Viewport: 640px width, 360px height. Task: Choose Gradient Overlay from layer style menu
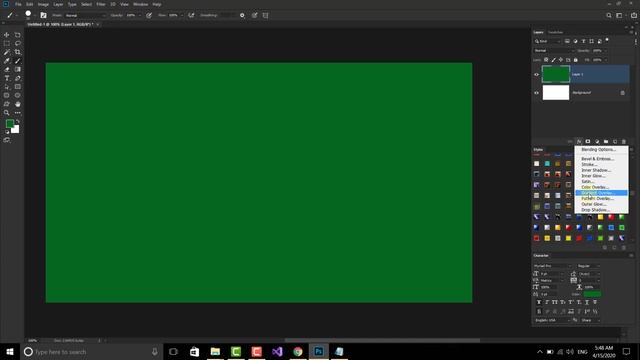click(601, 193)
